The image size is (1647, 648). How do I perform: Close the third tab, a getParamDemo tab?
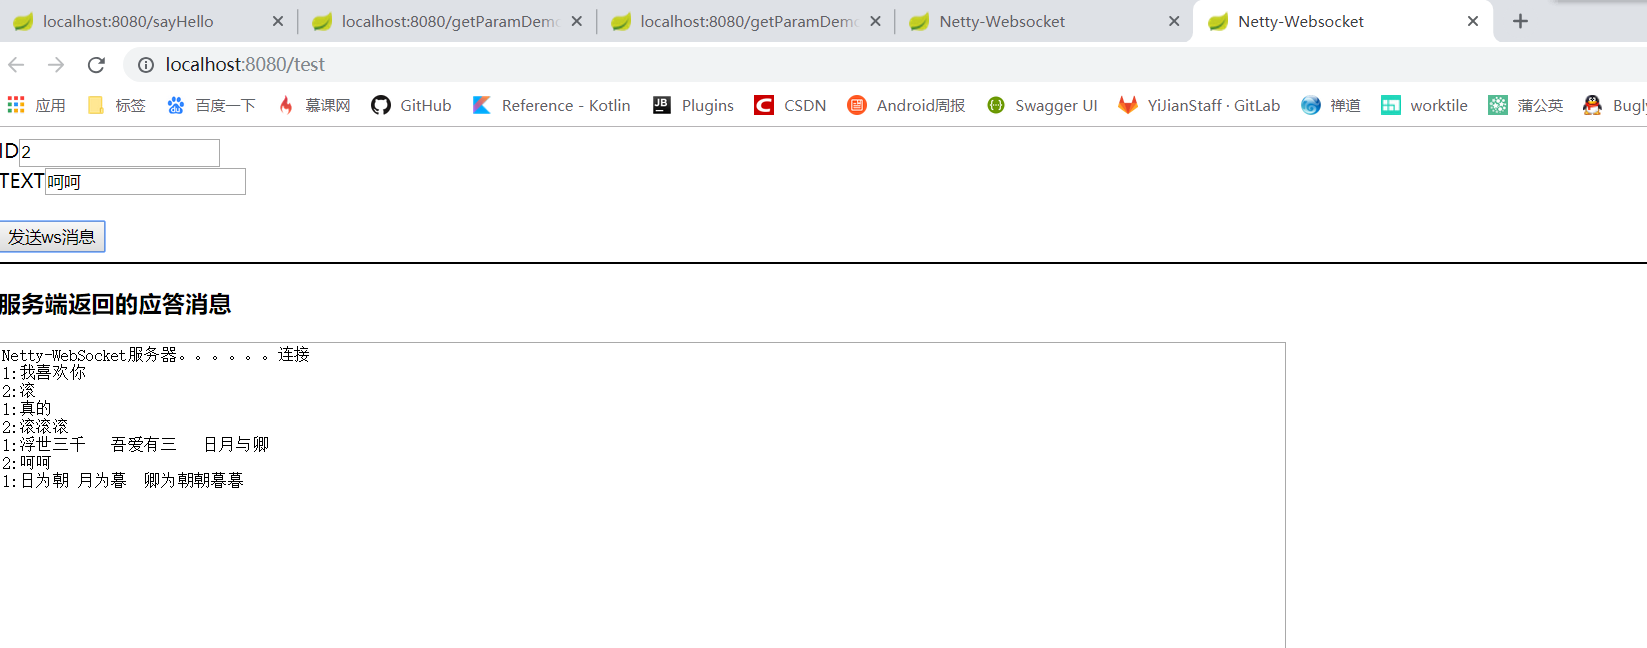tap(876, 21)
